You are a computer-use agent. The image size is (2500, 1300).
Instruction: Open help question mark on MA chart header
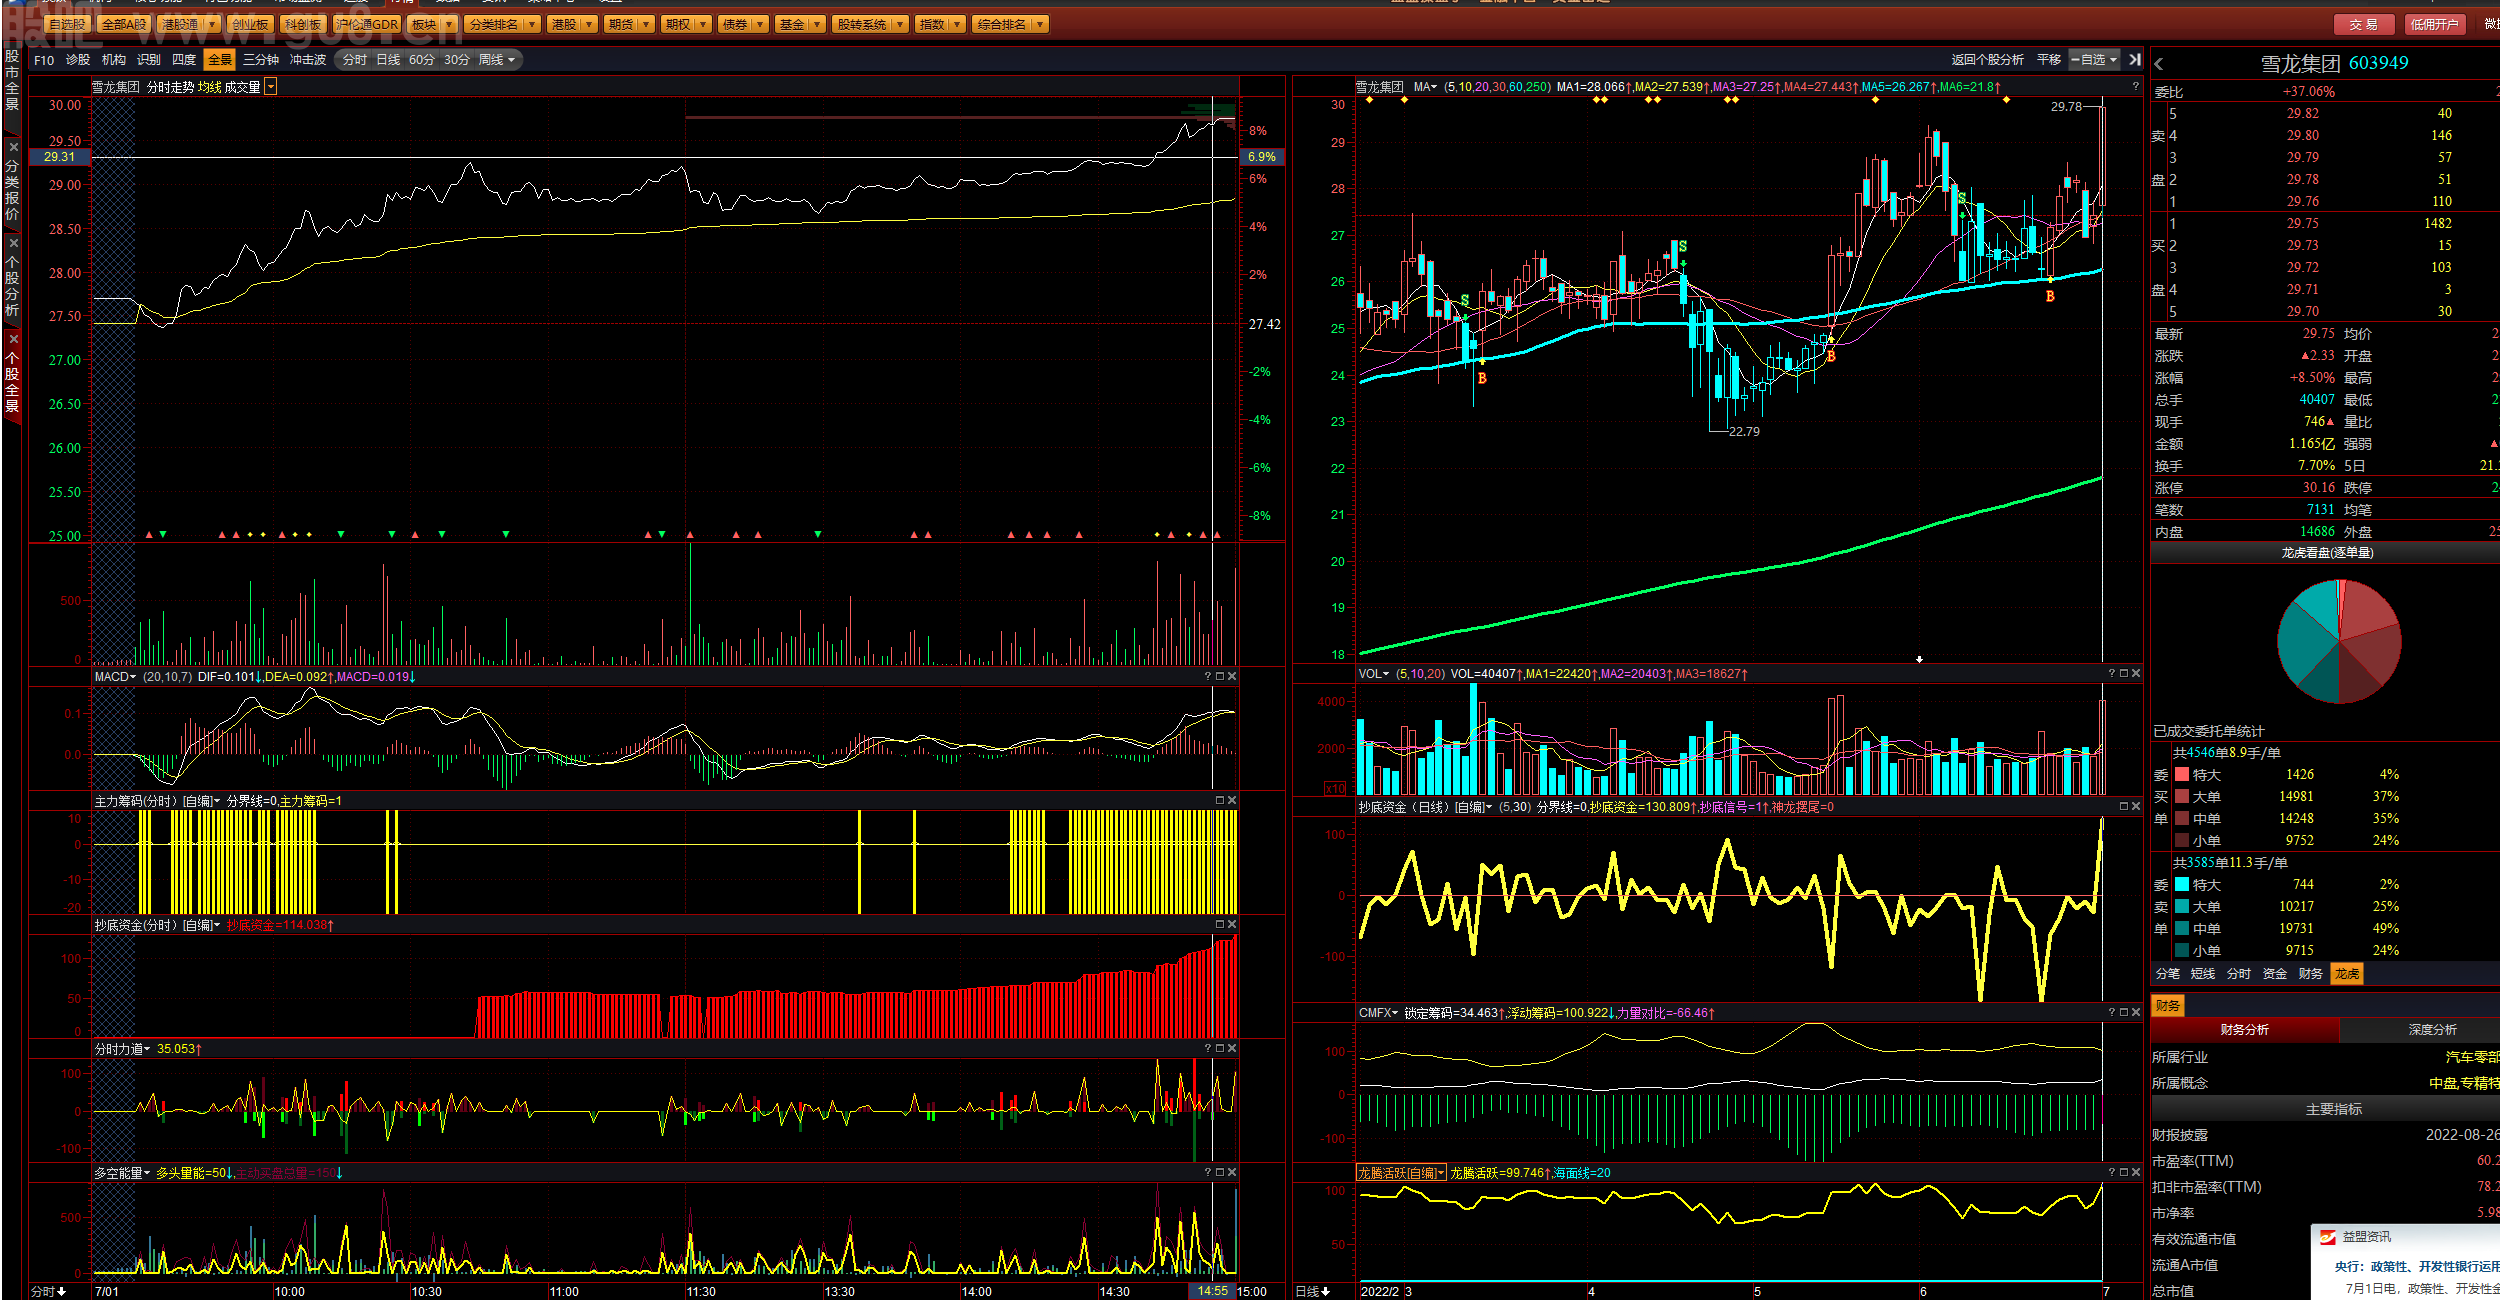coord(2135,87)
